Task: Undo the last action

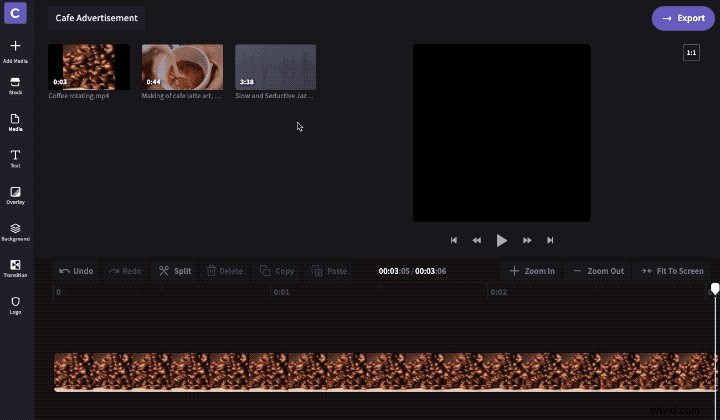Action: click(x=76, y=271)
